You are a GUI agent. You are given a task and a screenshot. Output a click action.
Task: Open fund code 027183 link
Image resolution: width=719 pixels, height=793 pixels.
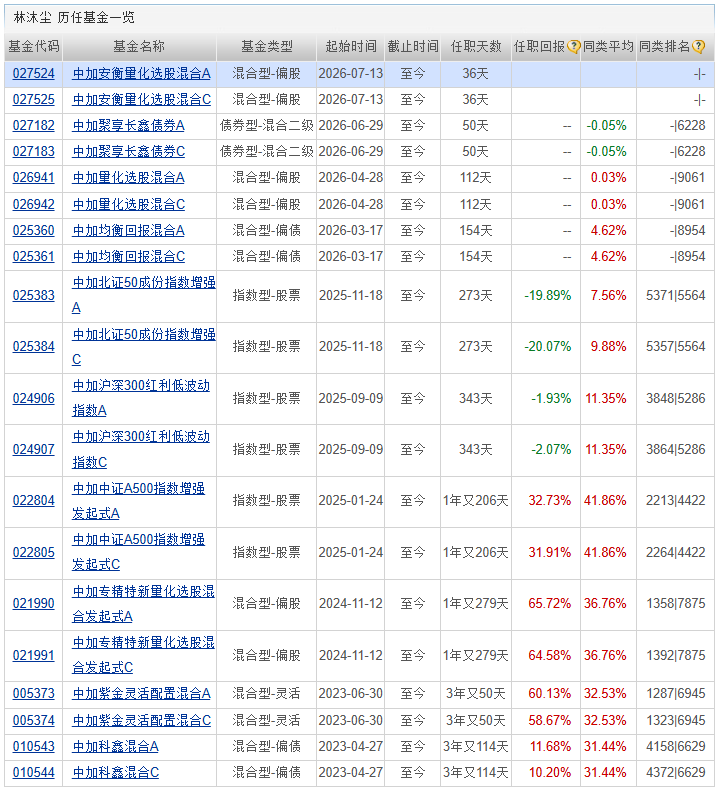click(33, 152)
